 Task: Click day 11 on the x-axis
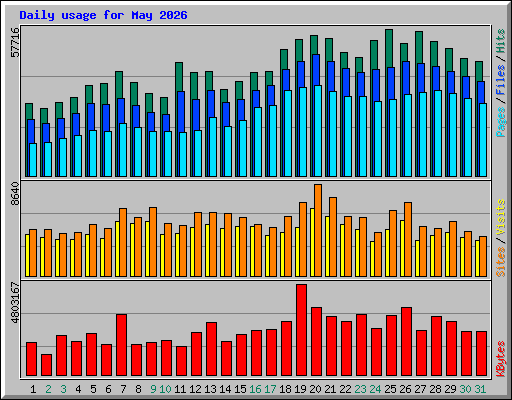click(x=180, y=389)
